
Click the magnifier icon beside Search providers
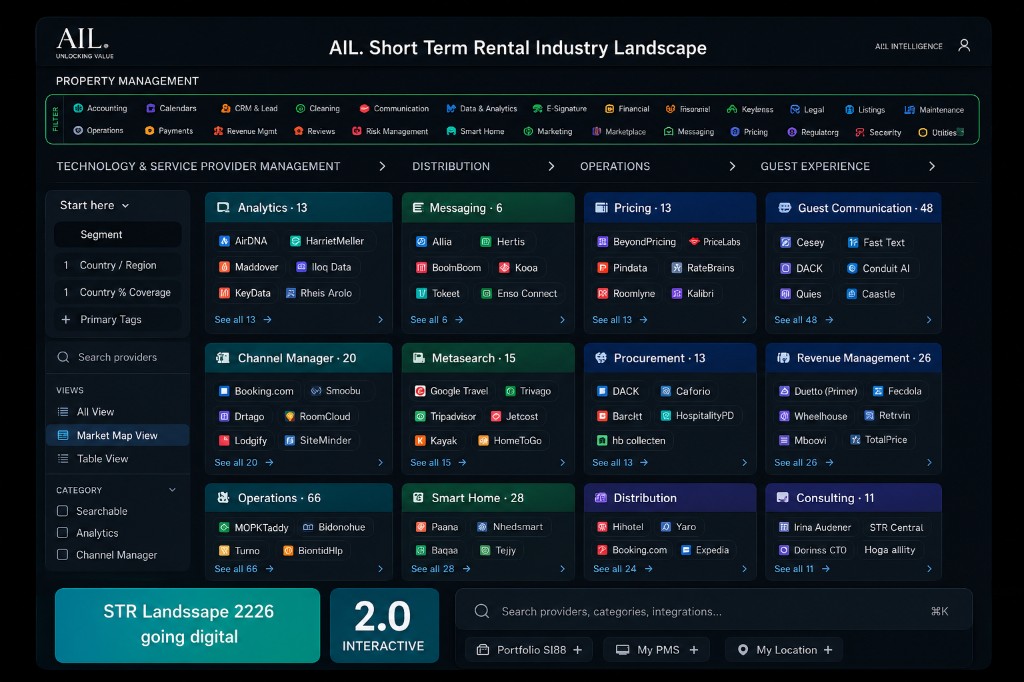(63, 357)
